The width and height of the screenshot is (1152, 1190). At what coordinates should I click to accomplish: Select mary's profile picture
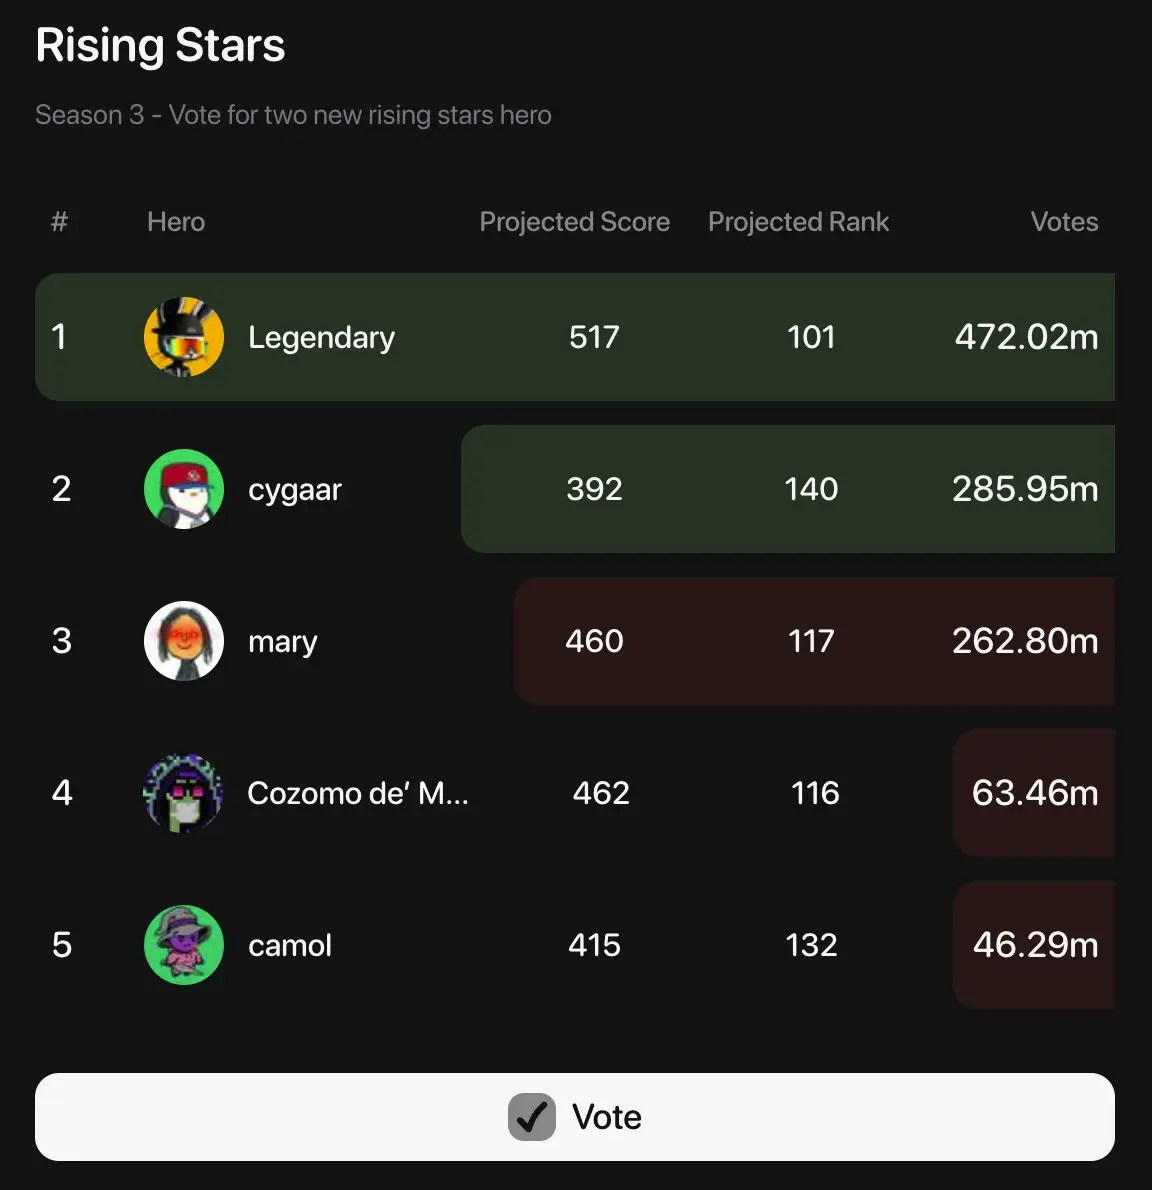(184, 641)
